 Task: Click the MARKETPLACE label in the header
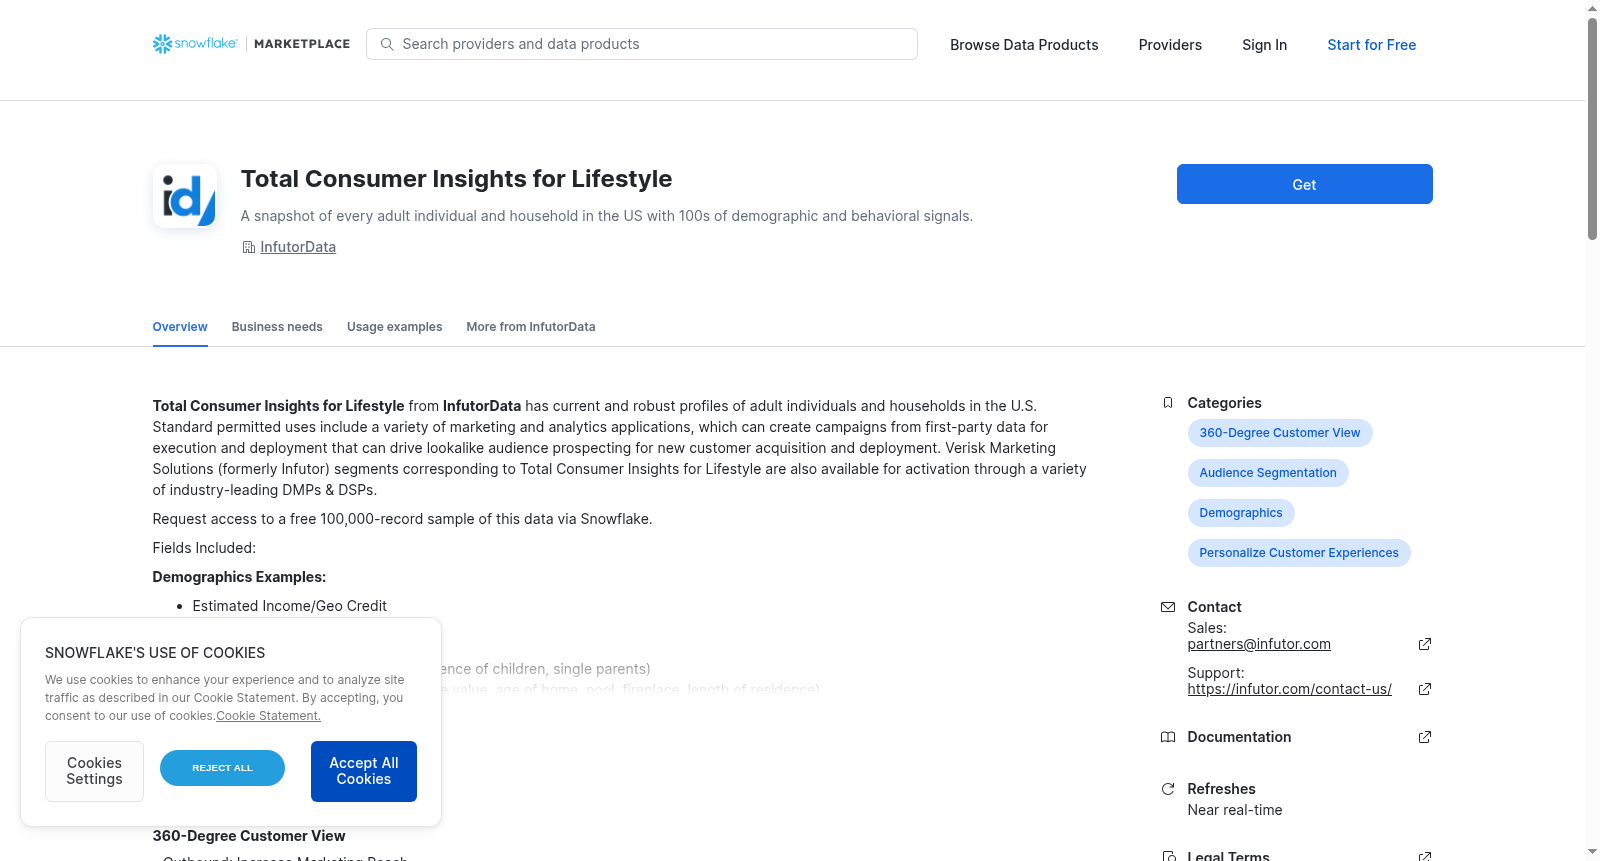[302, 44]
